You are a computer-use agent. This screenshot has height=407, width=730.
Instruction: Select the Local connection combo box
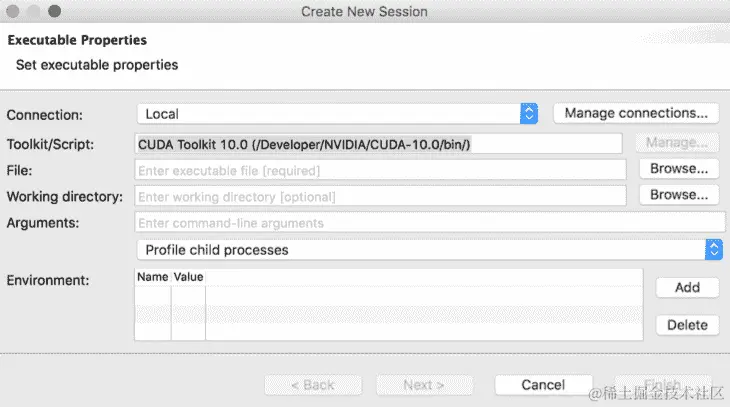(338, 114)
